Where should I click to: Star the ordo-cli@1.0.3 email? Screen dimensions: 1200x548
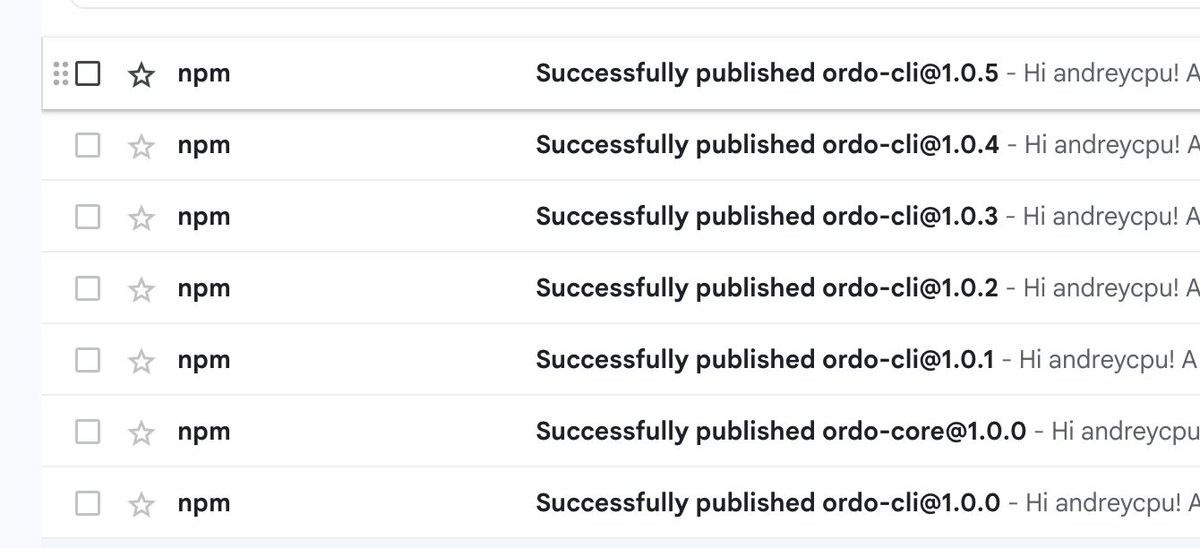click(x=142, y=217)
